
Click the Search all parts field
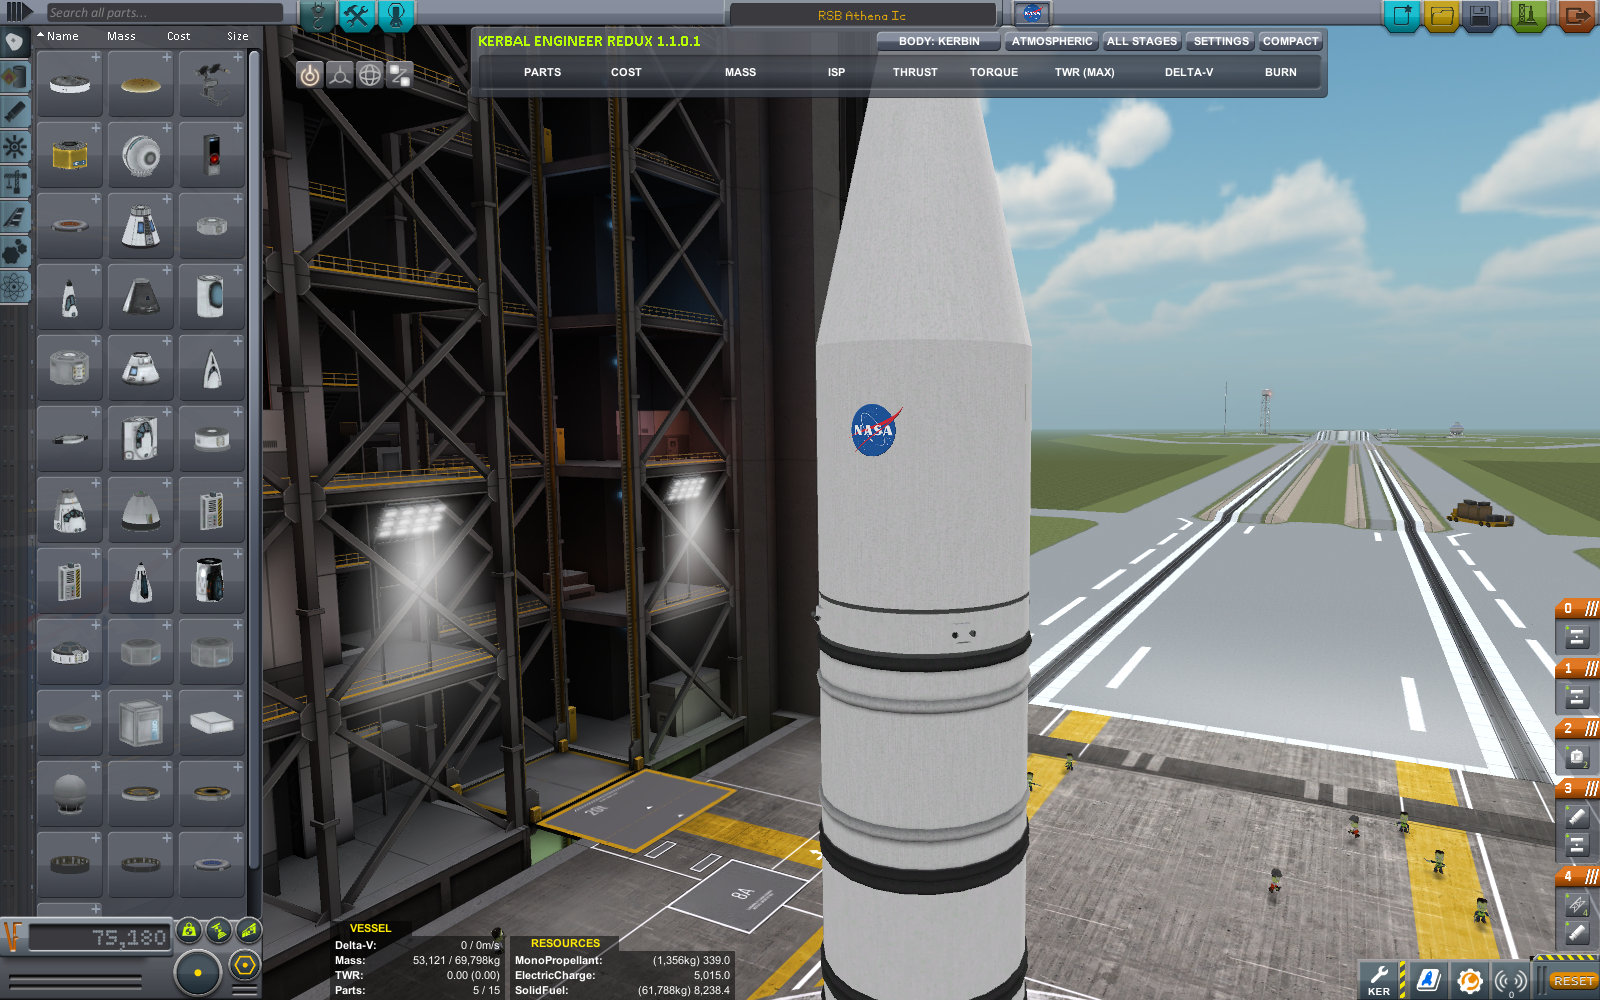pos(165,13)
